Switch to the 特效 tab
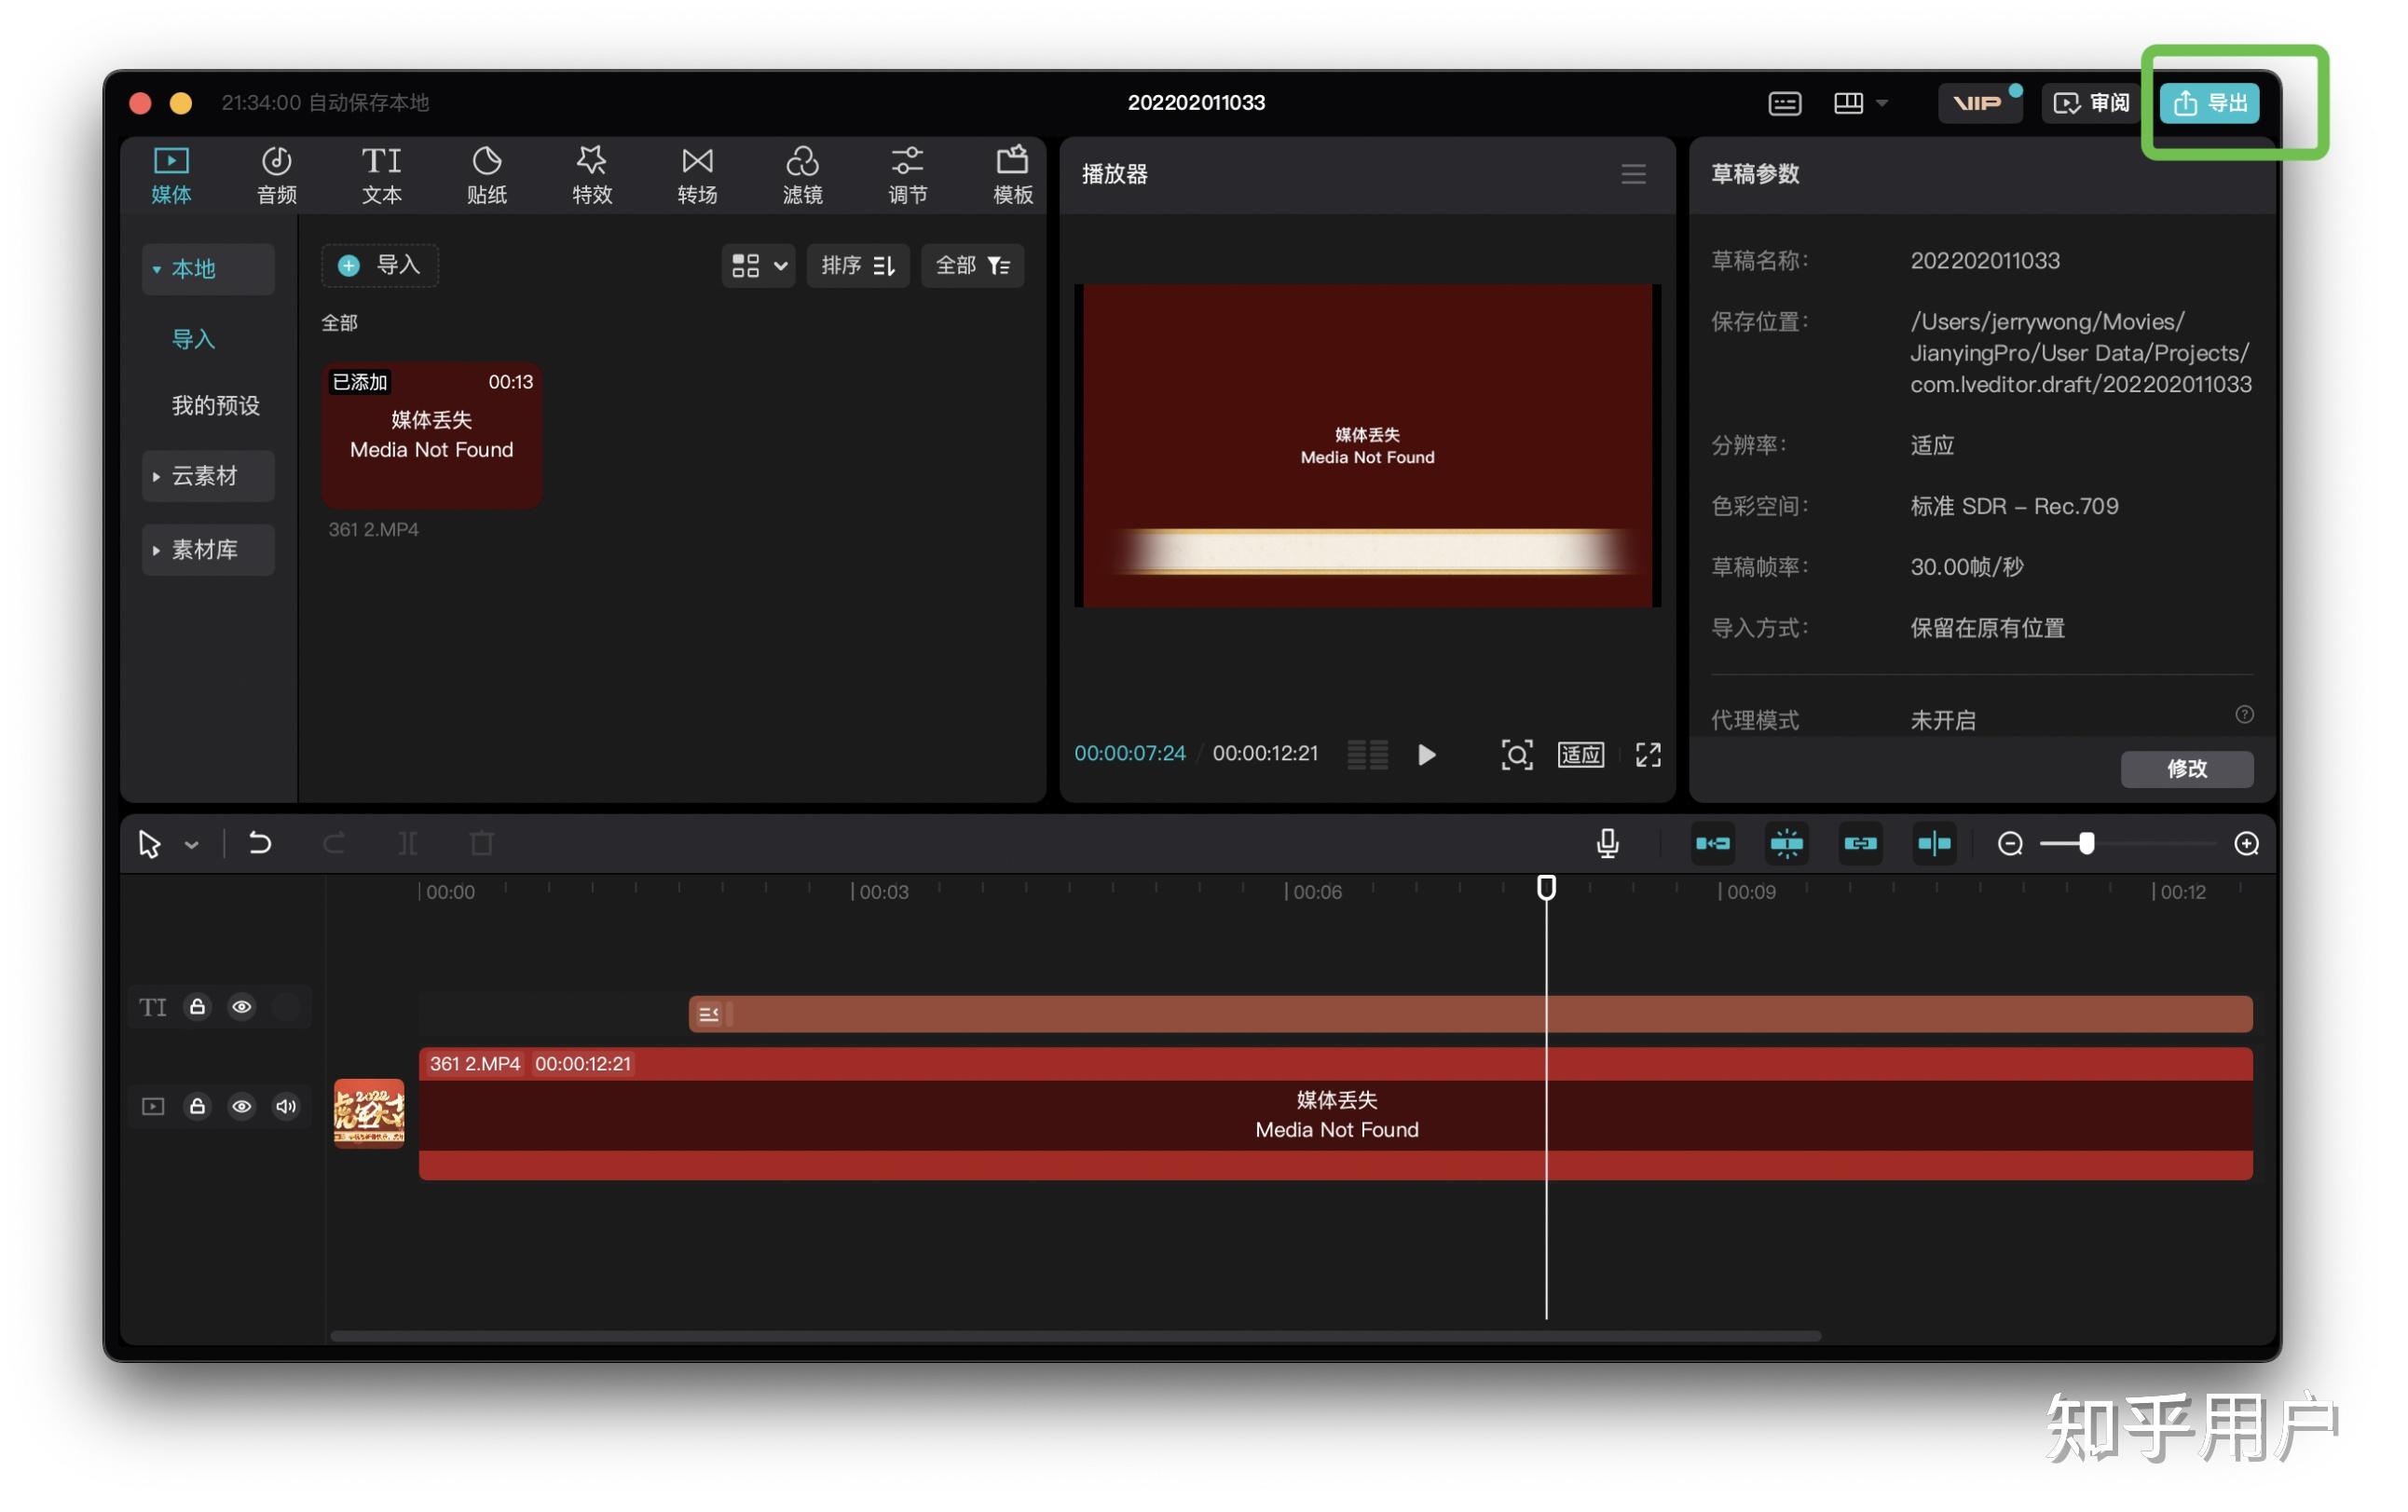The image size is (2408, 1512). [x=592, y=175]
